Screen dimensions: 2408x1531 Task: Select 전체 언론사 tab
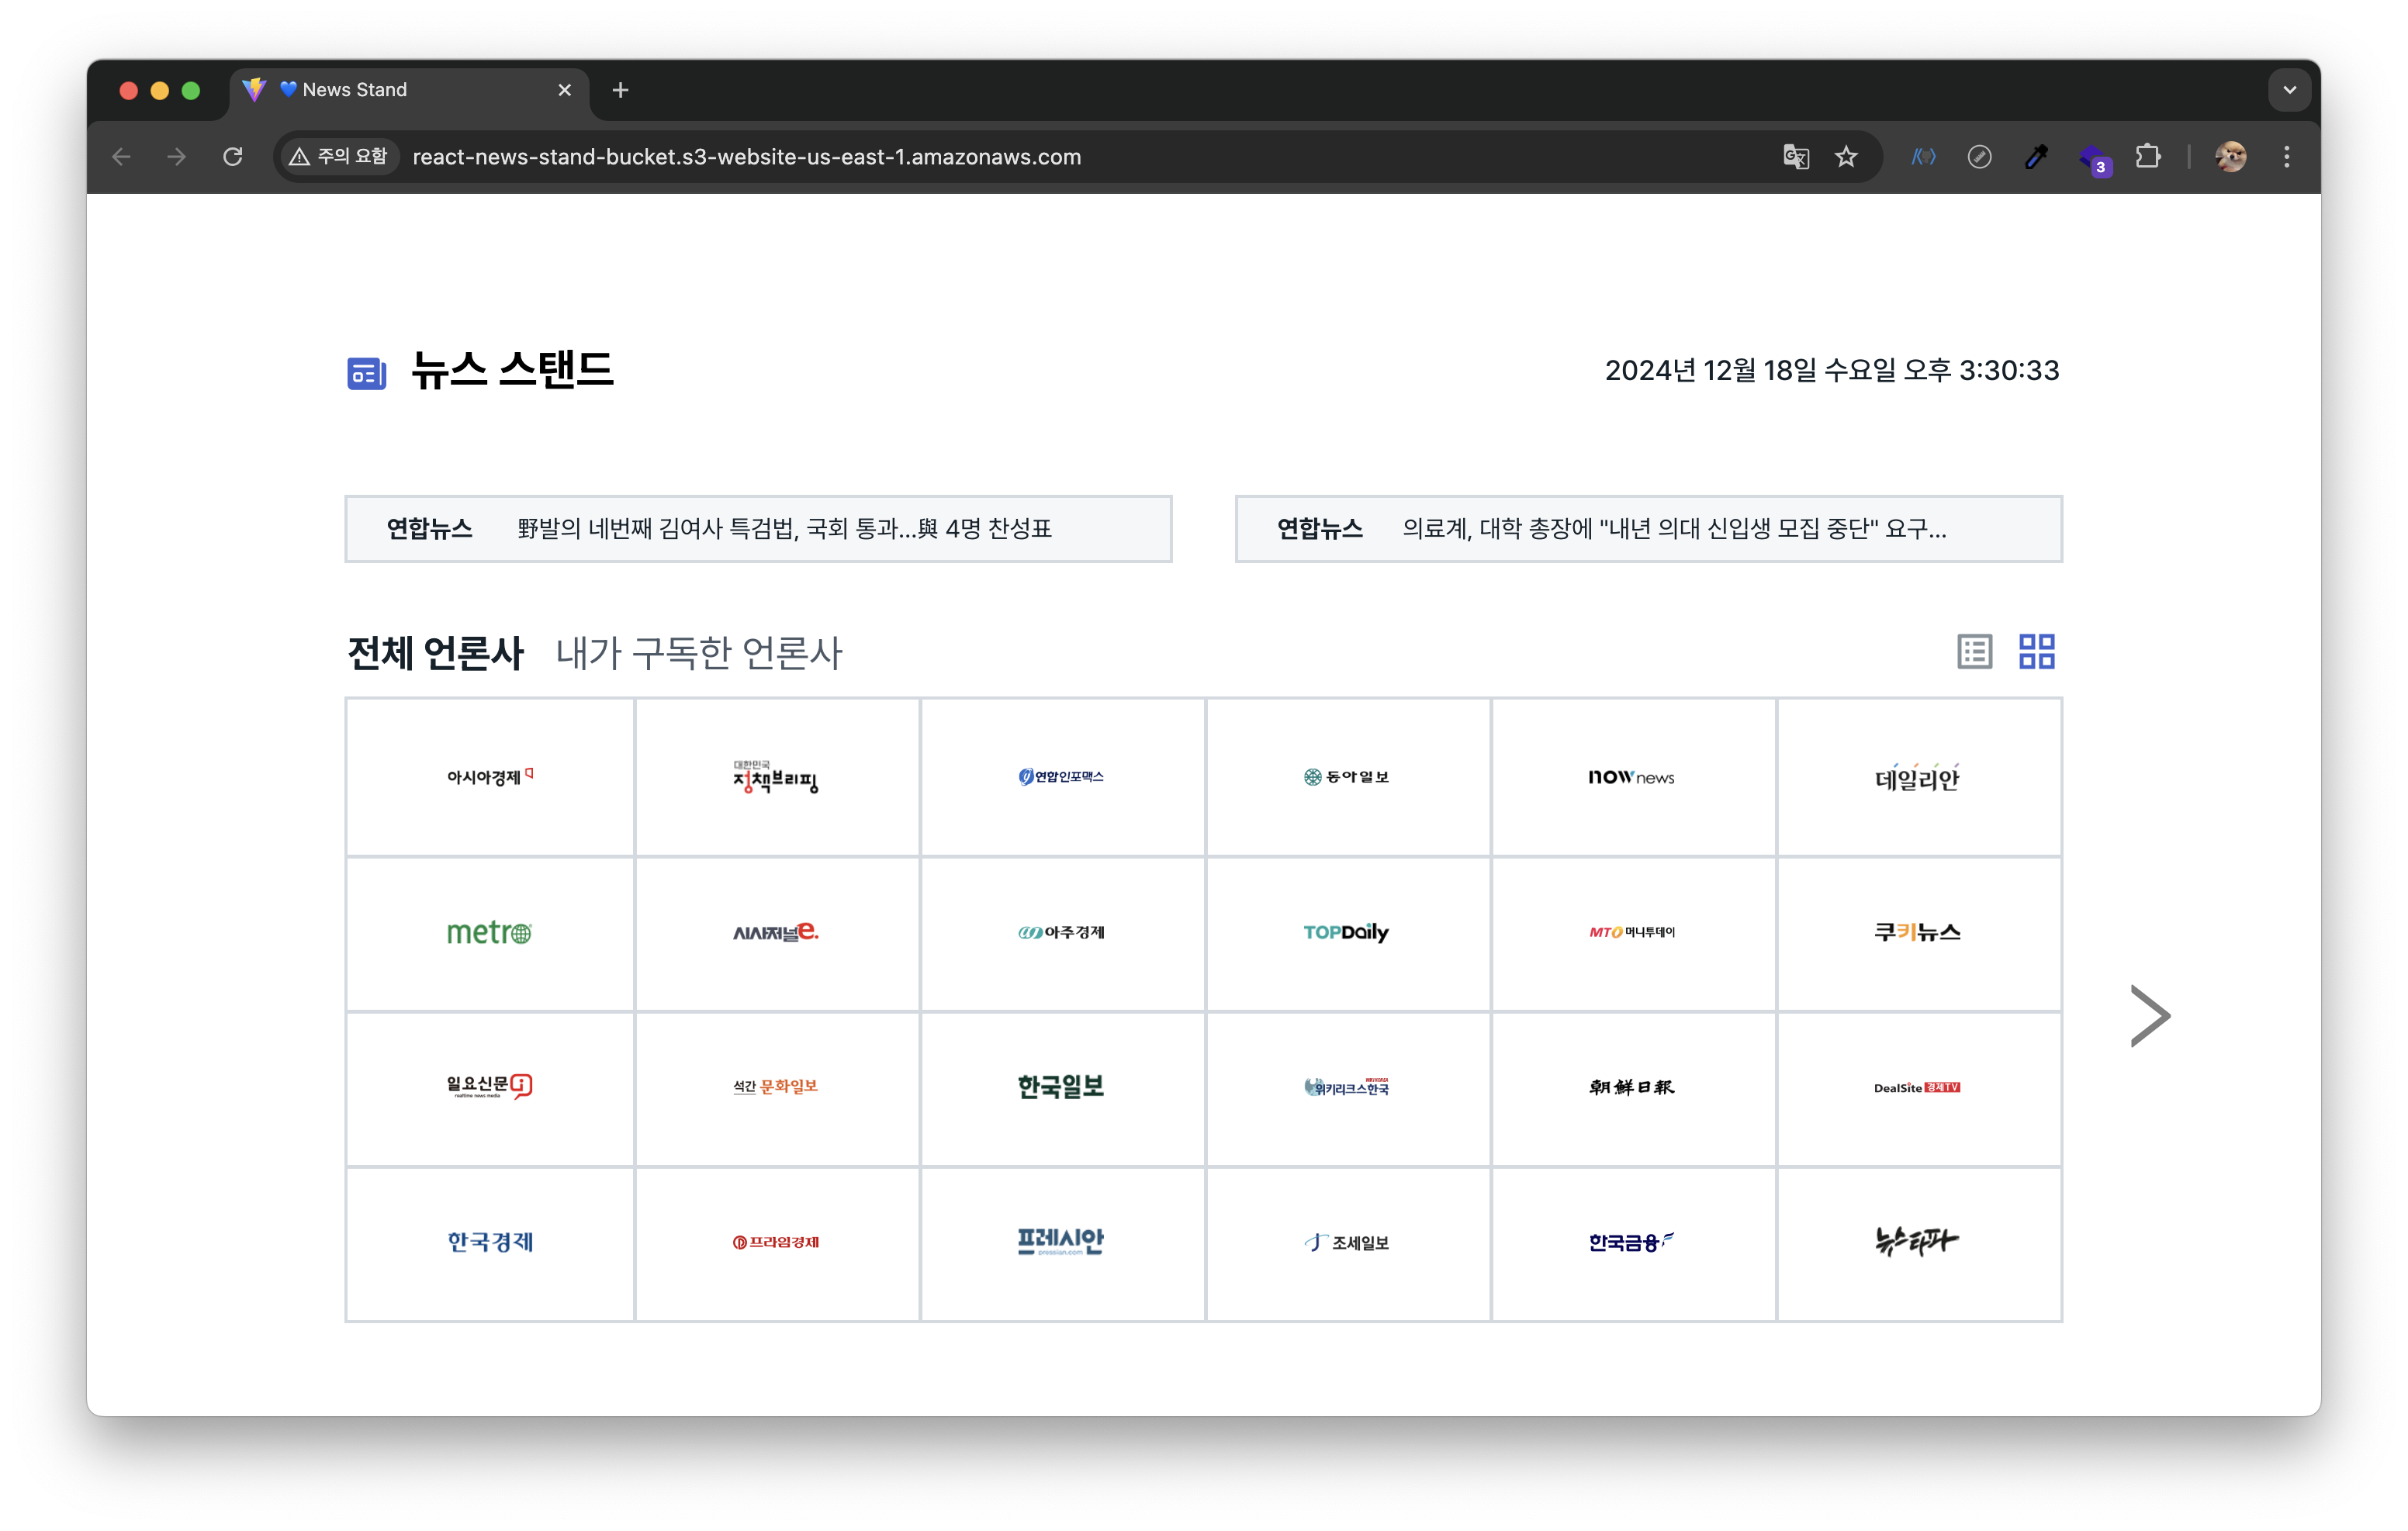tap(435, 653)
